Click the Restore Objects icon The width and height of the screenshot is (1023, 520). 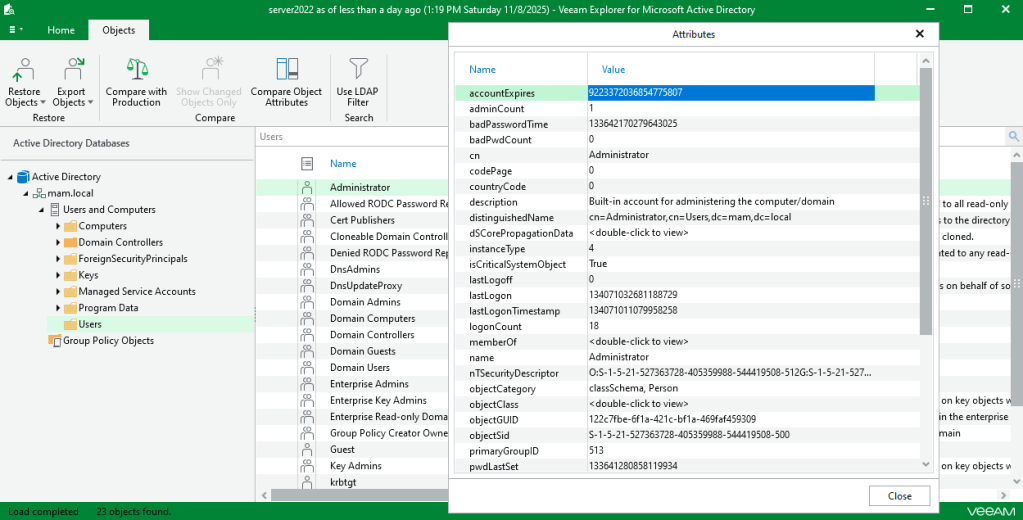coord(23,70)
